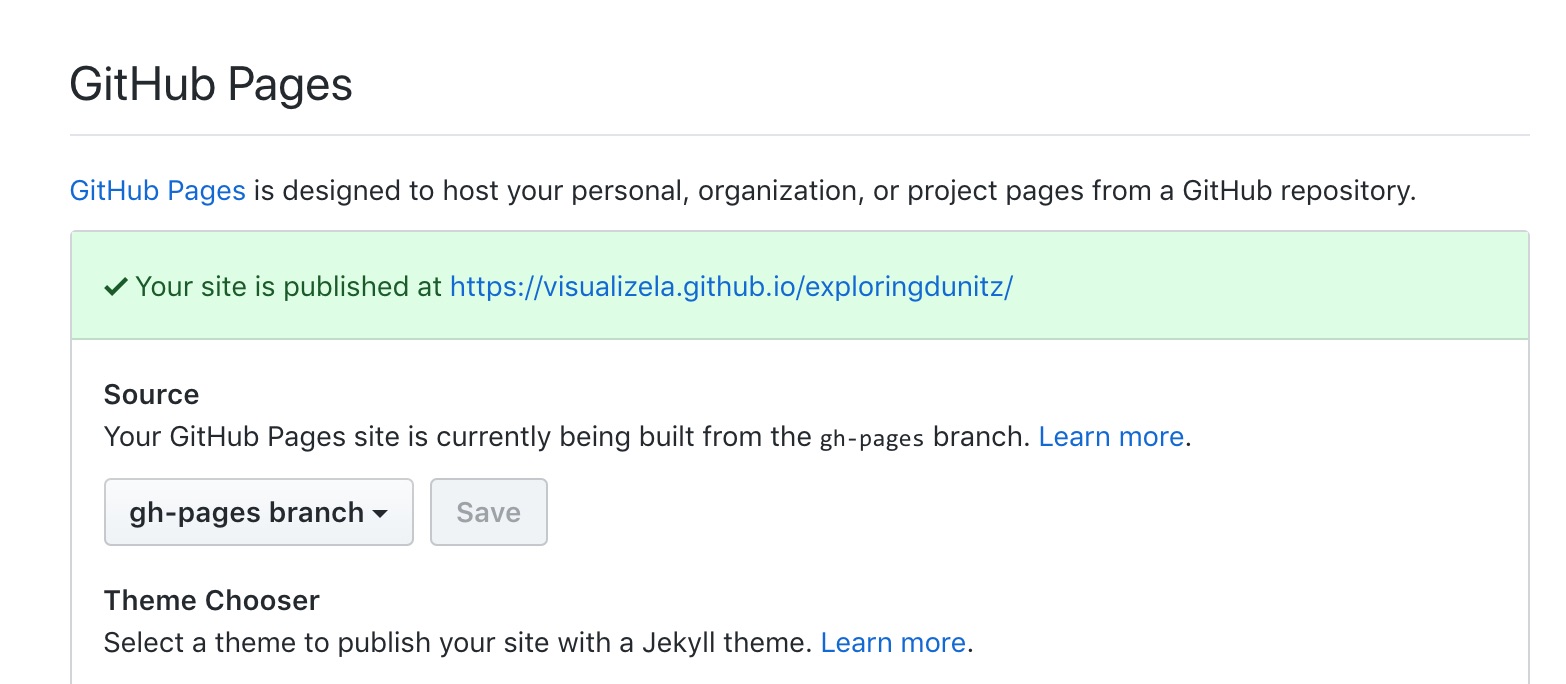Follow Learn more link beside Source description
The image size is (1566, 684).
(x=1111, y=437)
